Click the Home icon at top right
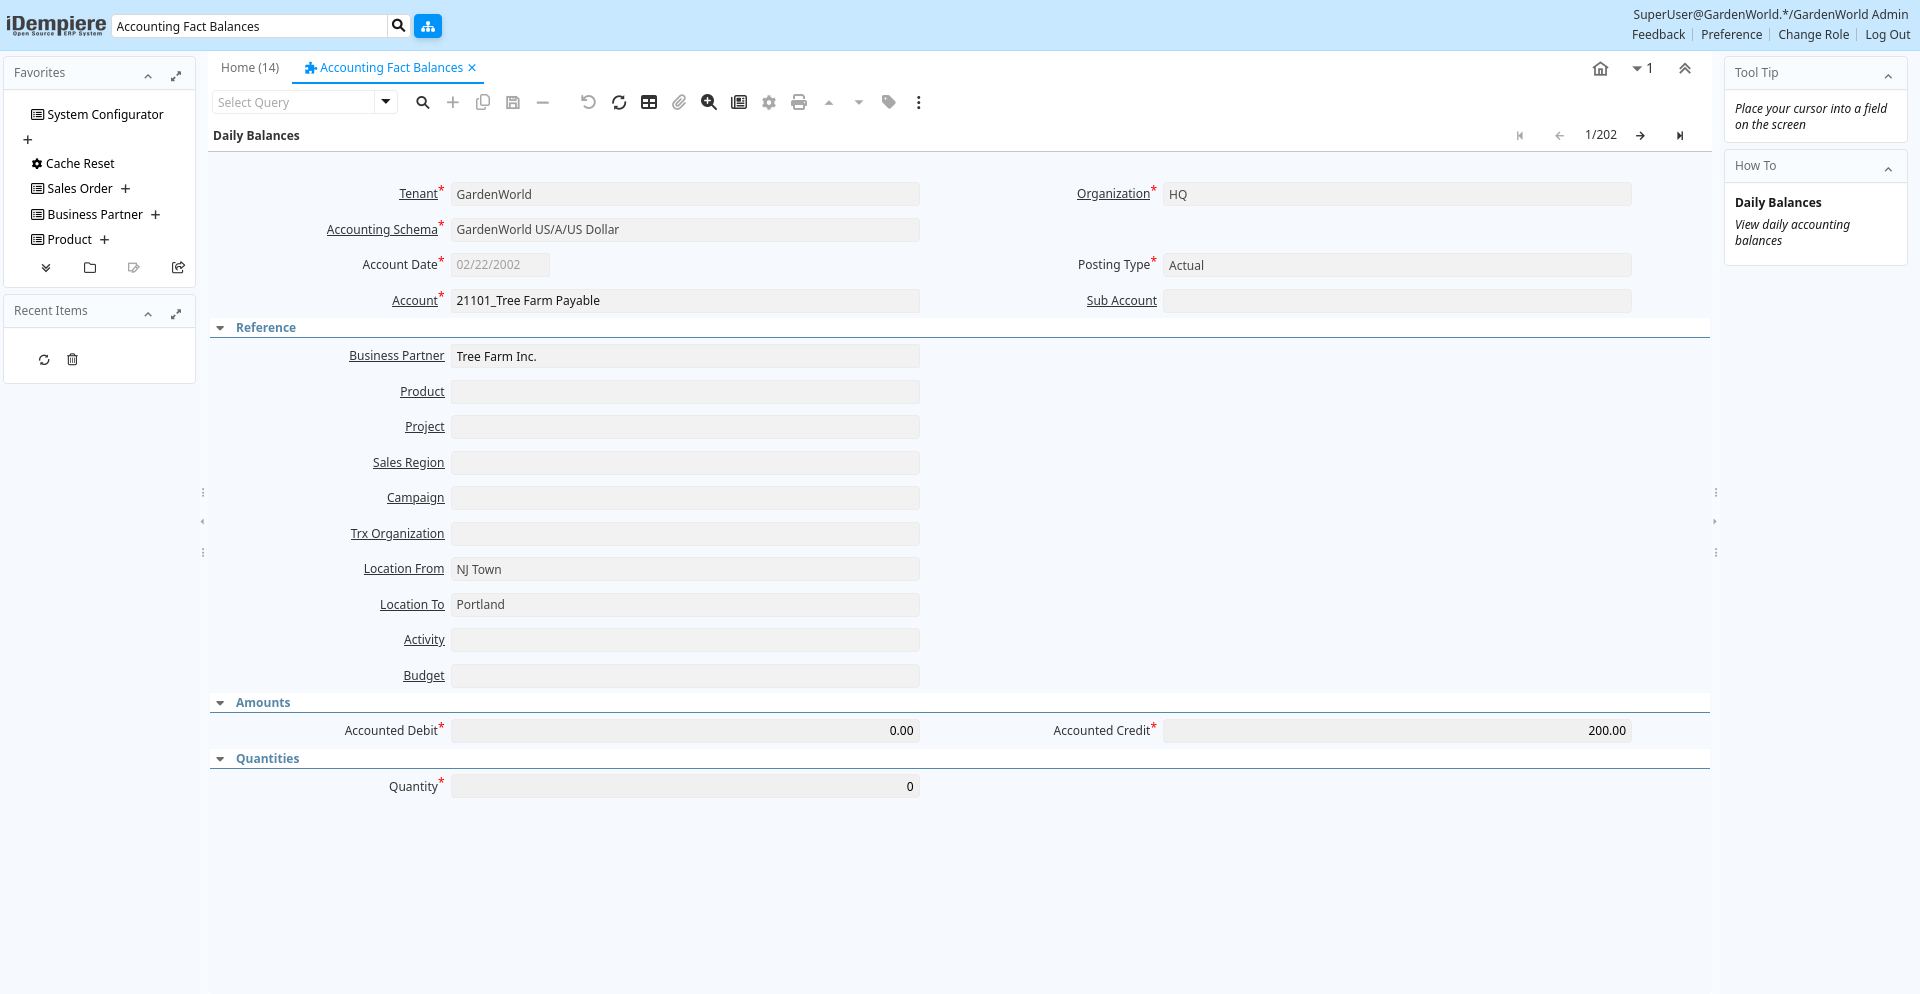This screenshot has height=994, width=1920. point(1600,69)
